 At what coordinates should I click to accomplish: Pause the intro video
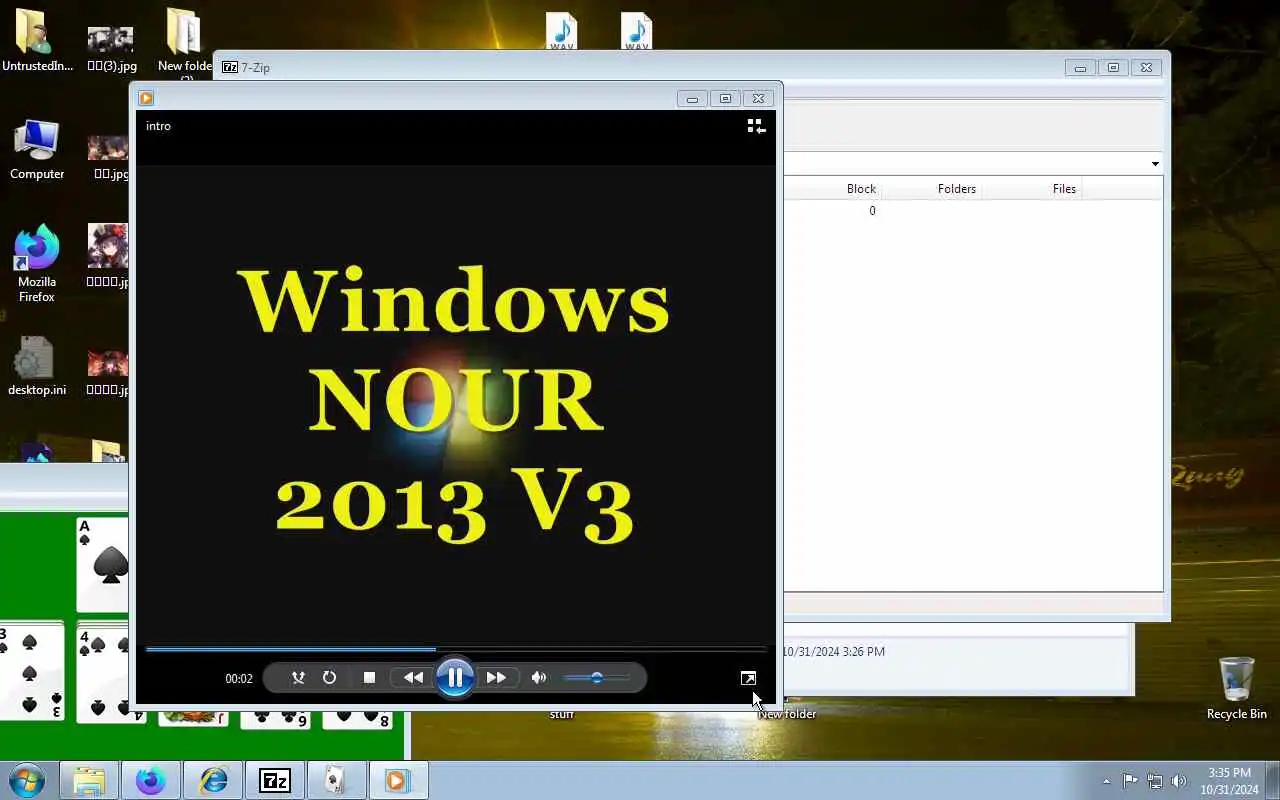click(455, 678)
